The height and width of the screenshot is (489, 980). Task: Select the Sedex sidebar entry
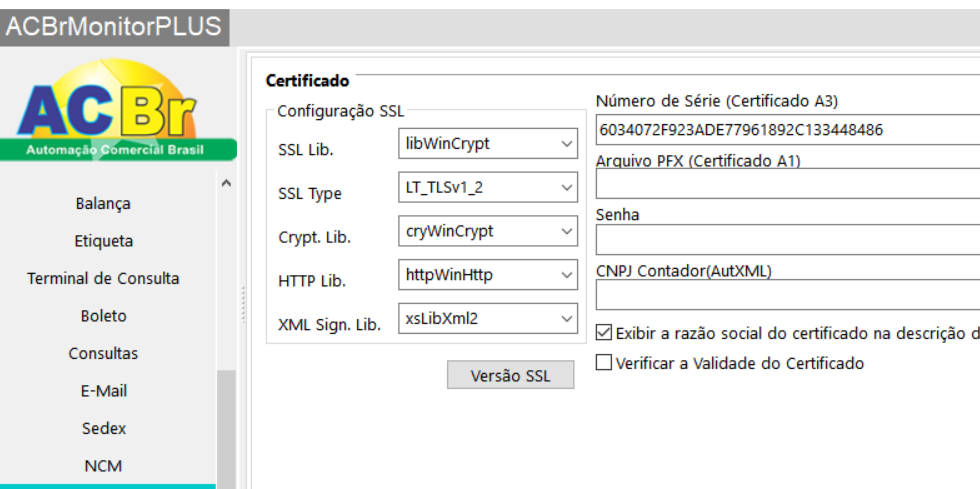point(103,429)
